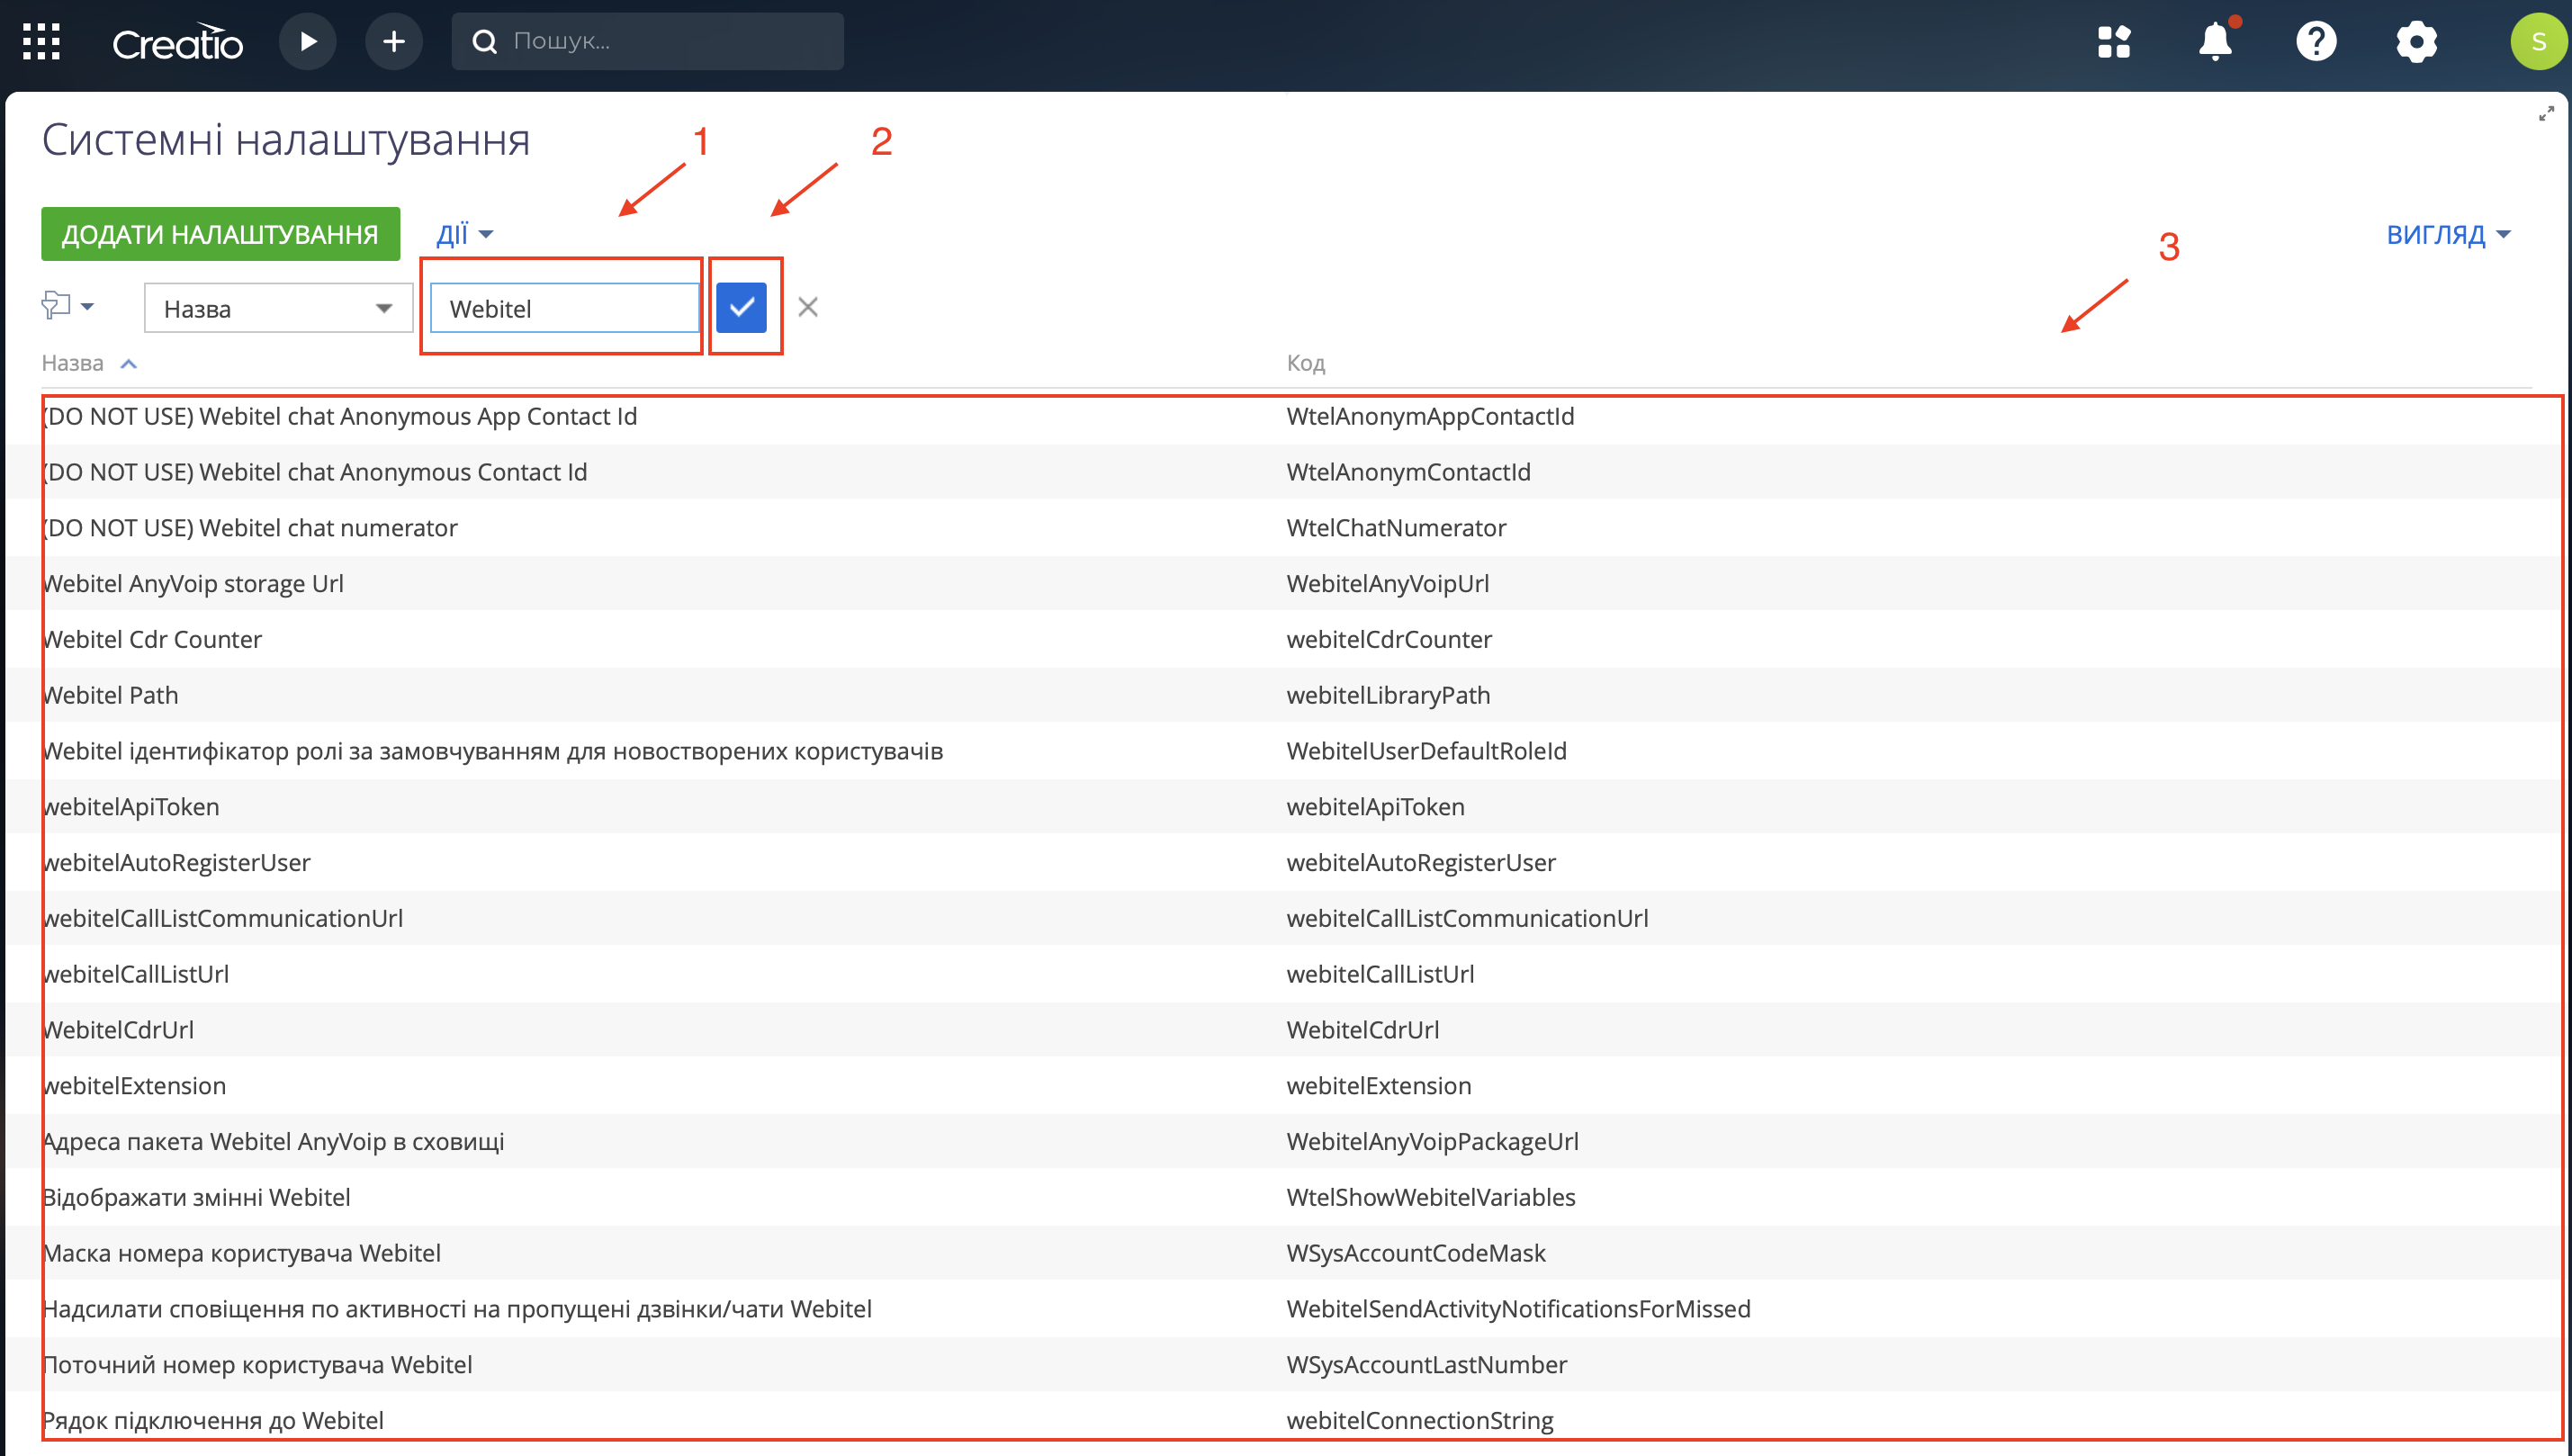Open Відображати змінні Webitel setting

click(197, 1198)
